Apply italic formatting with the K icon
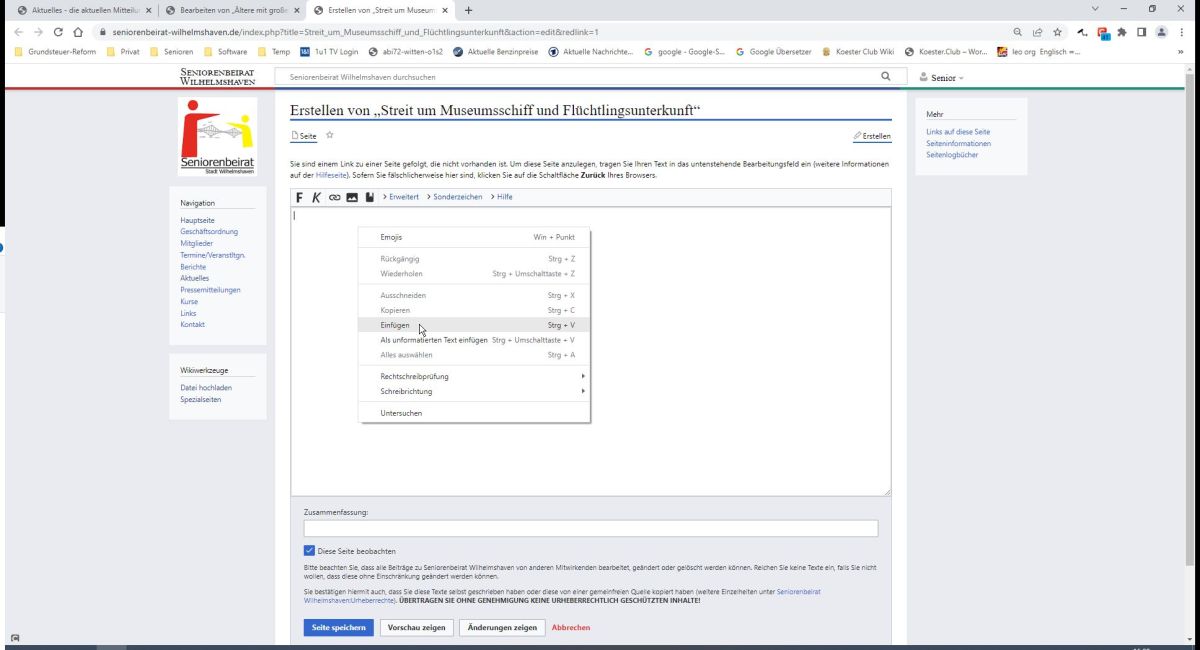 [316, 197]
